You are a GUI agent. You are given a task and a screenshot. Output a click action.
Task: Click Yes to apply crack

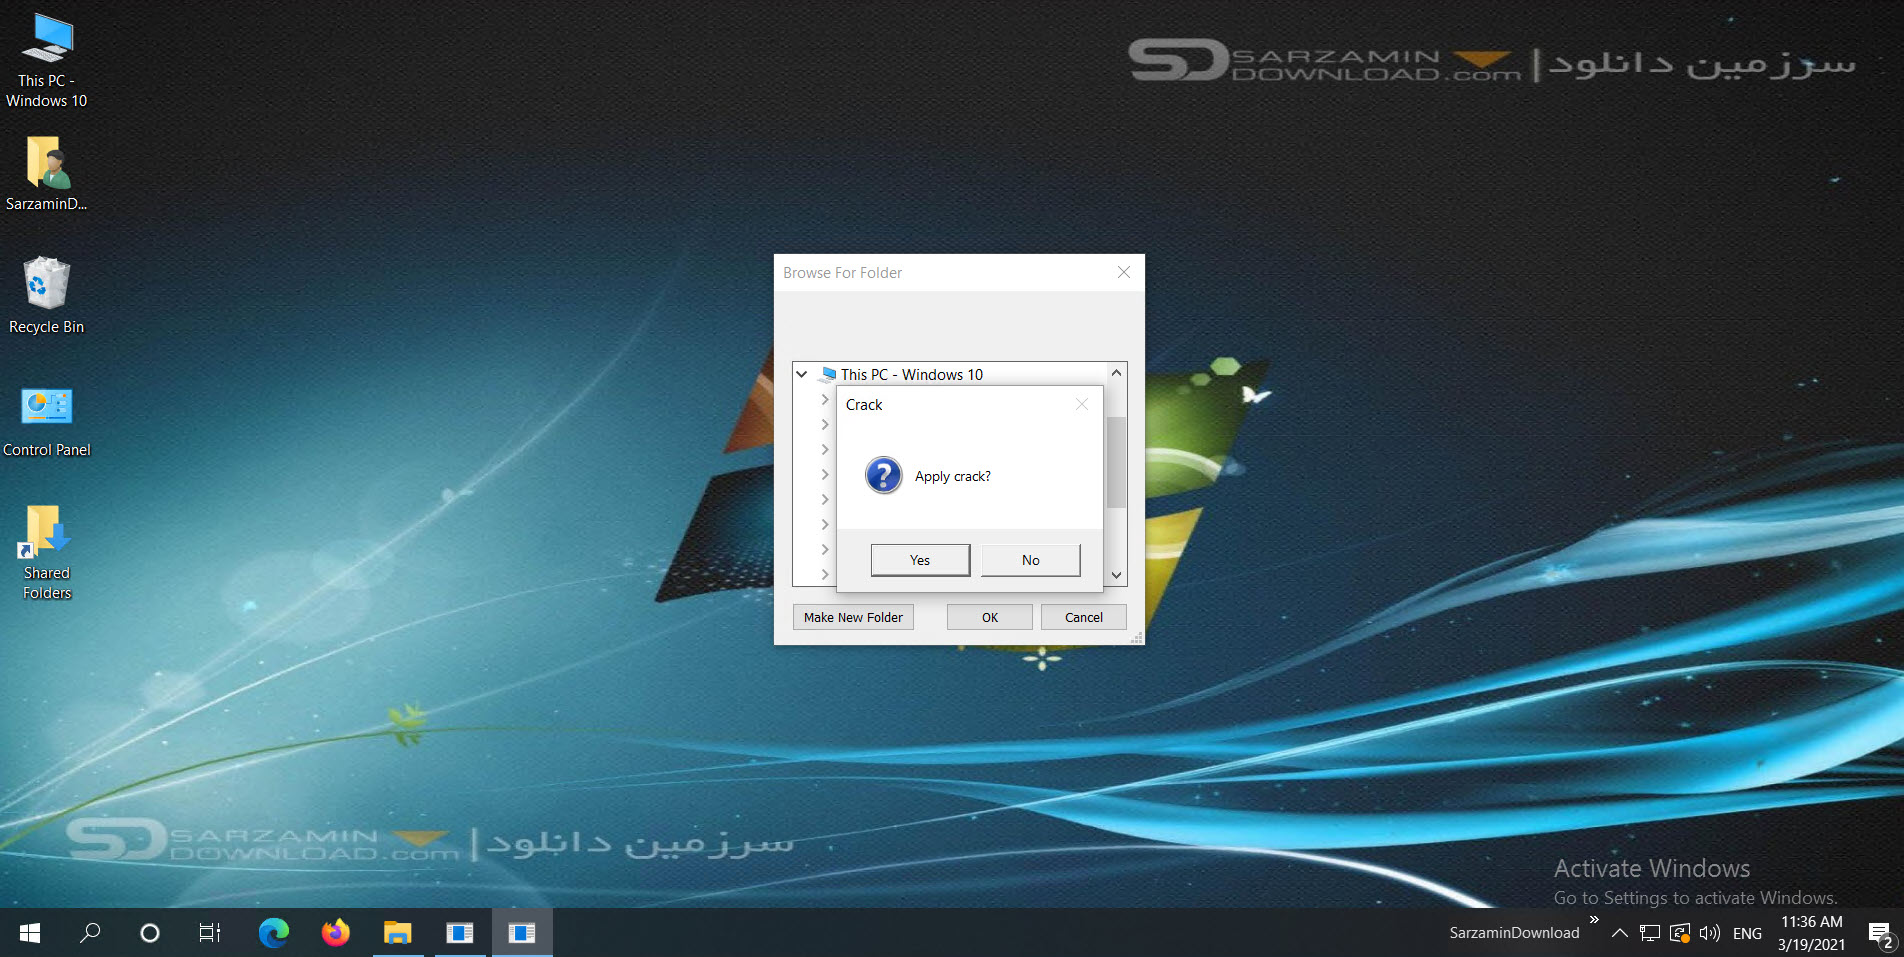click(920, 560)
